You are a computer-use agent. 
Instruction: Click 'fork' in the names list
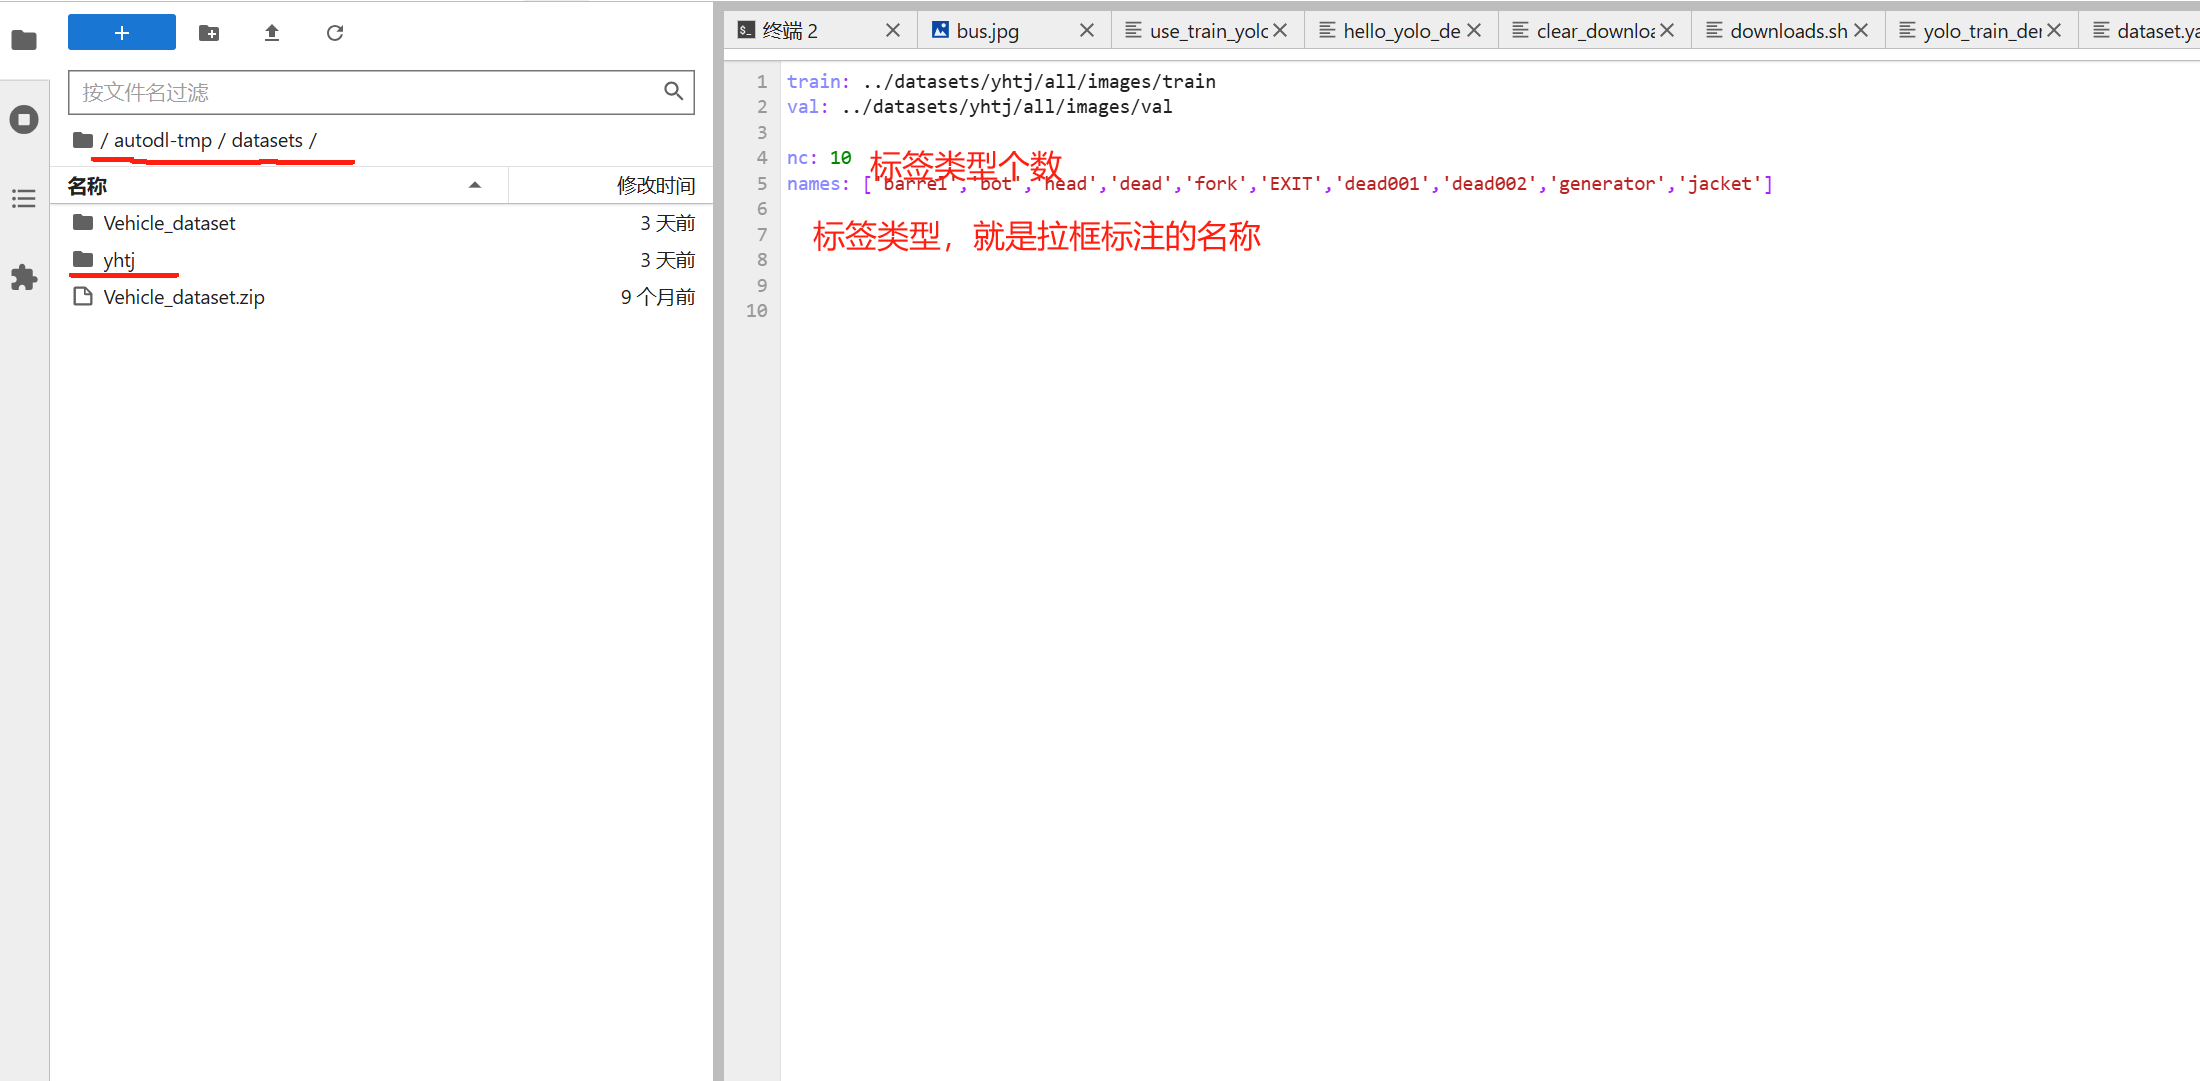[x=1216, y=184]
